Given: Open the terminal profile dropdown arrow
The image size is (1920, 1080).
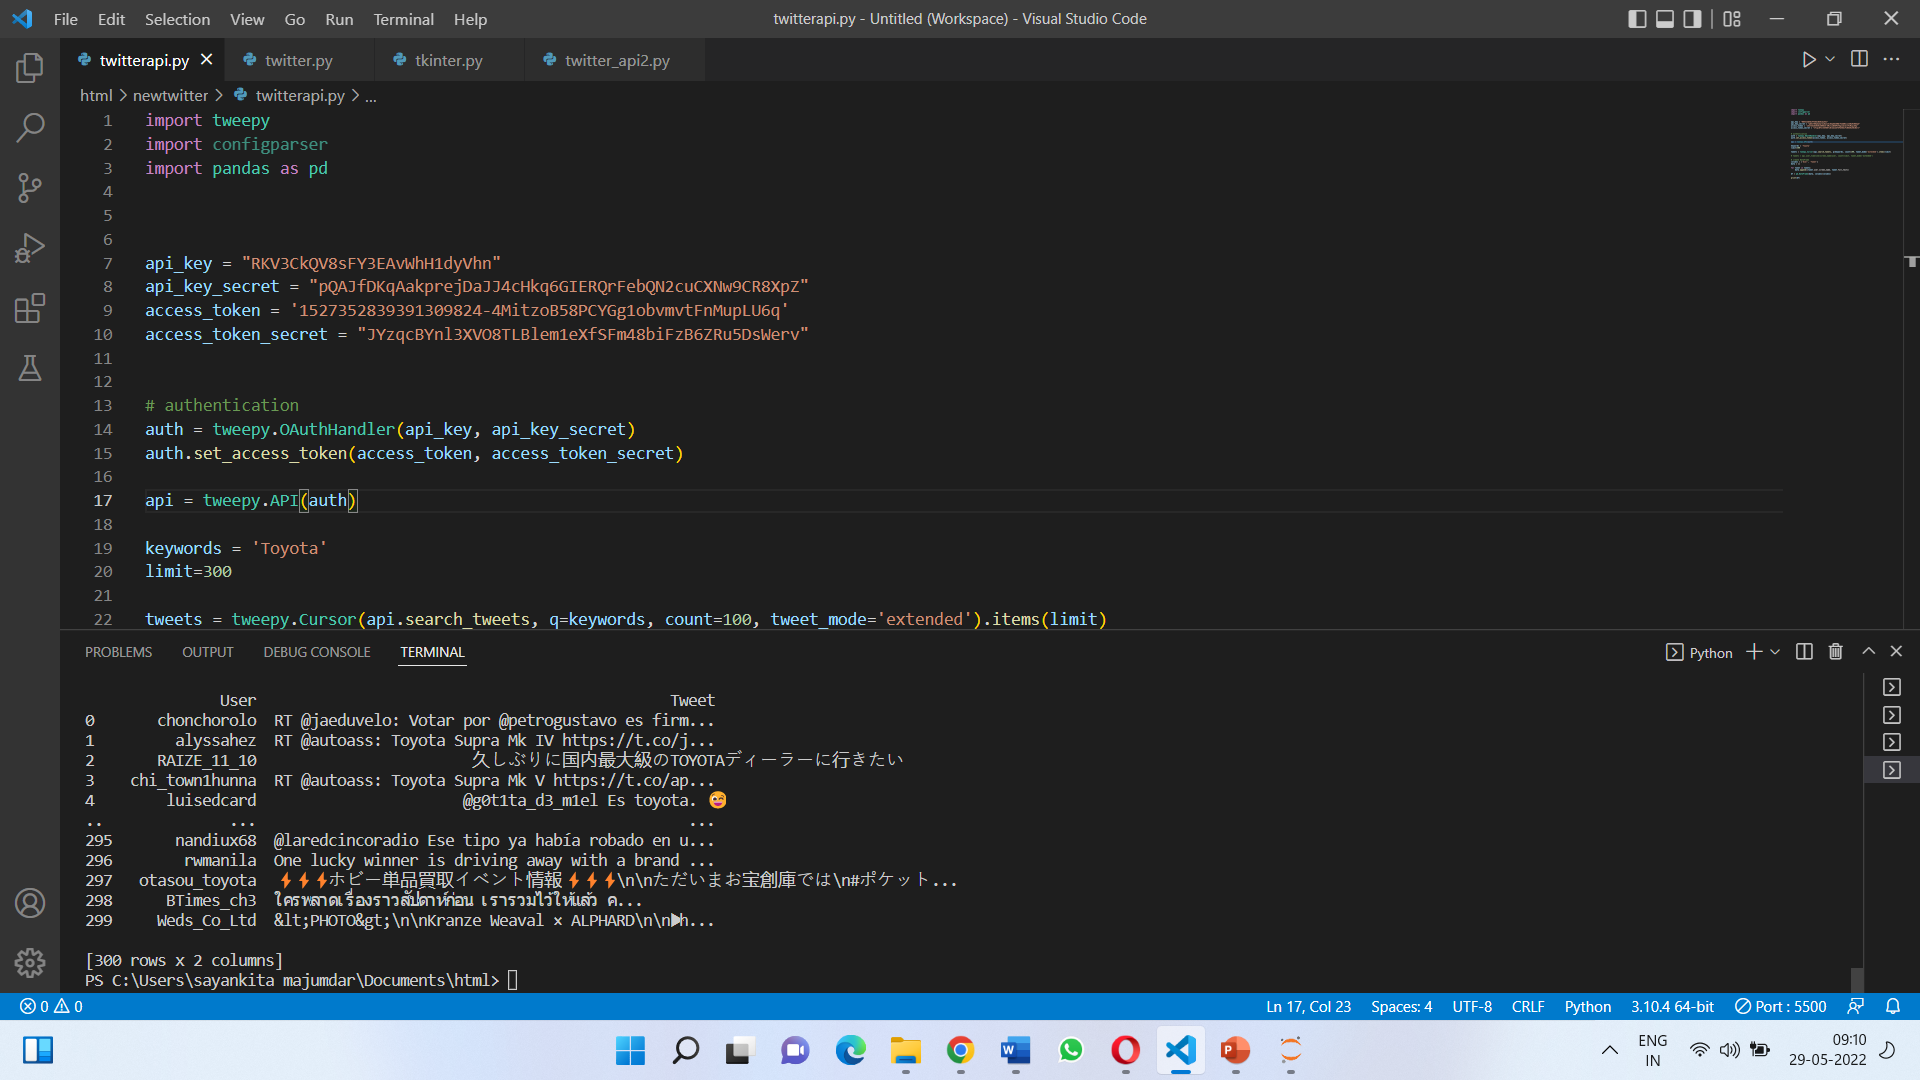Looking at the screenshot, I should tap(1776, 651).
